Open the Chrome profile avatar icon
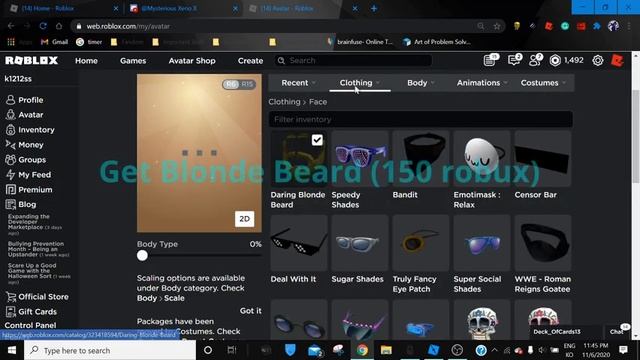 click(613, 26)
